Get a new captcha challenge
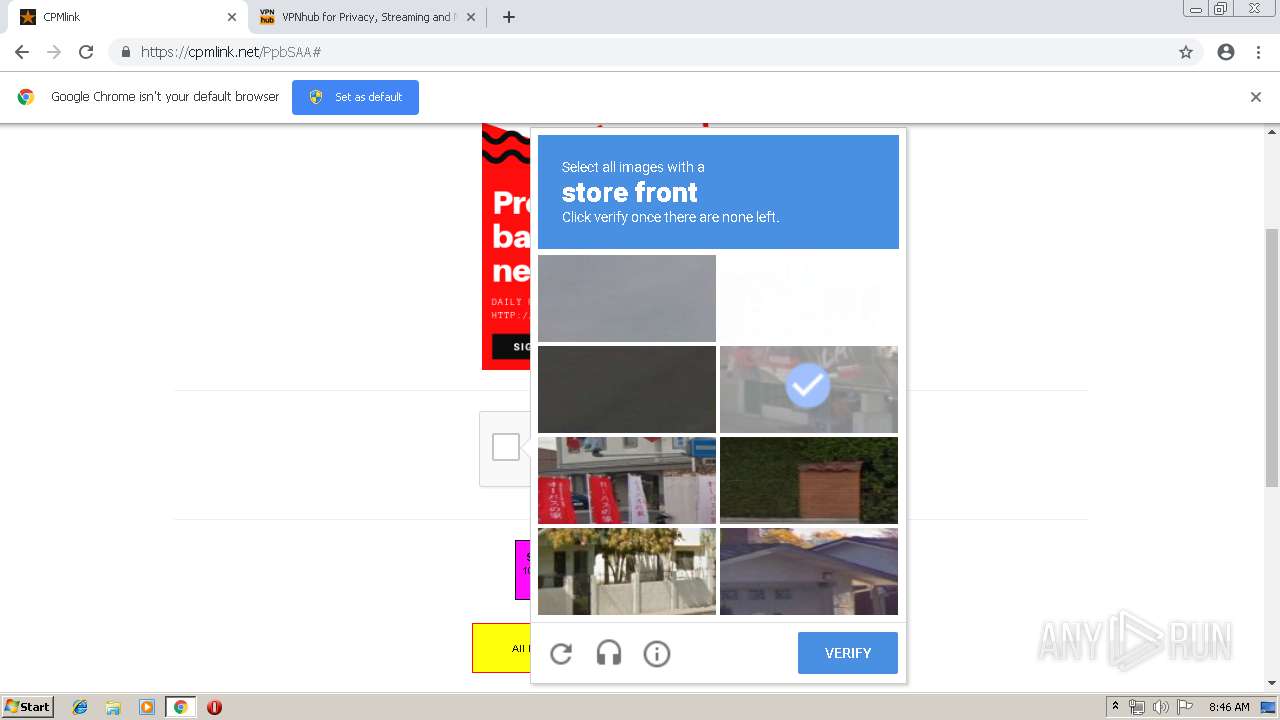The height and width of the screenshot is (720, 1280). (x=561, y=654)
